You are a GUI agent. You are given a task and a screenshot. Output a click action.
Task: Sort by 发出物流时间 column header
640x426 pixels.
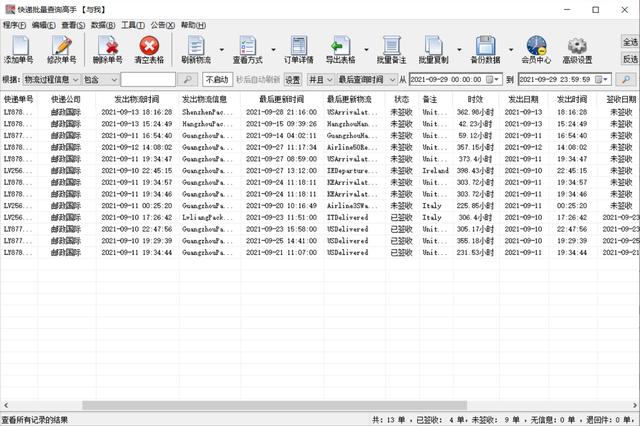[x=136, y=99]
